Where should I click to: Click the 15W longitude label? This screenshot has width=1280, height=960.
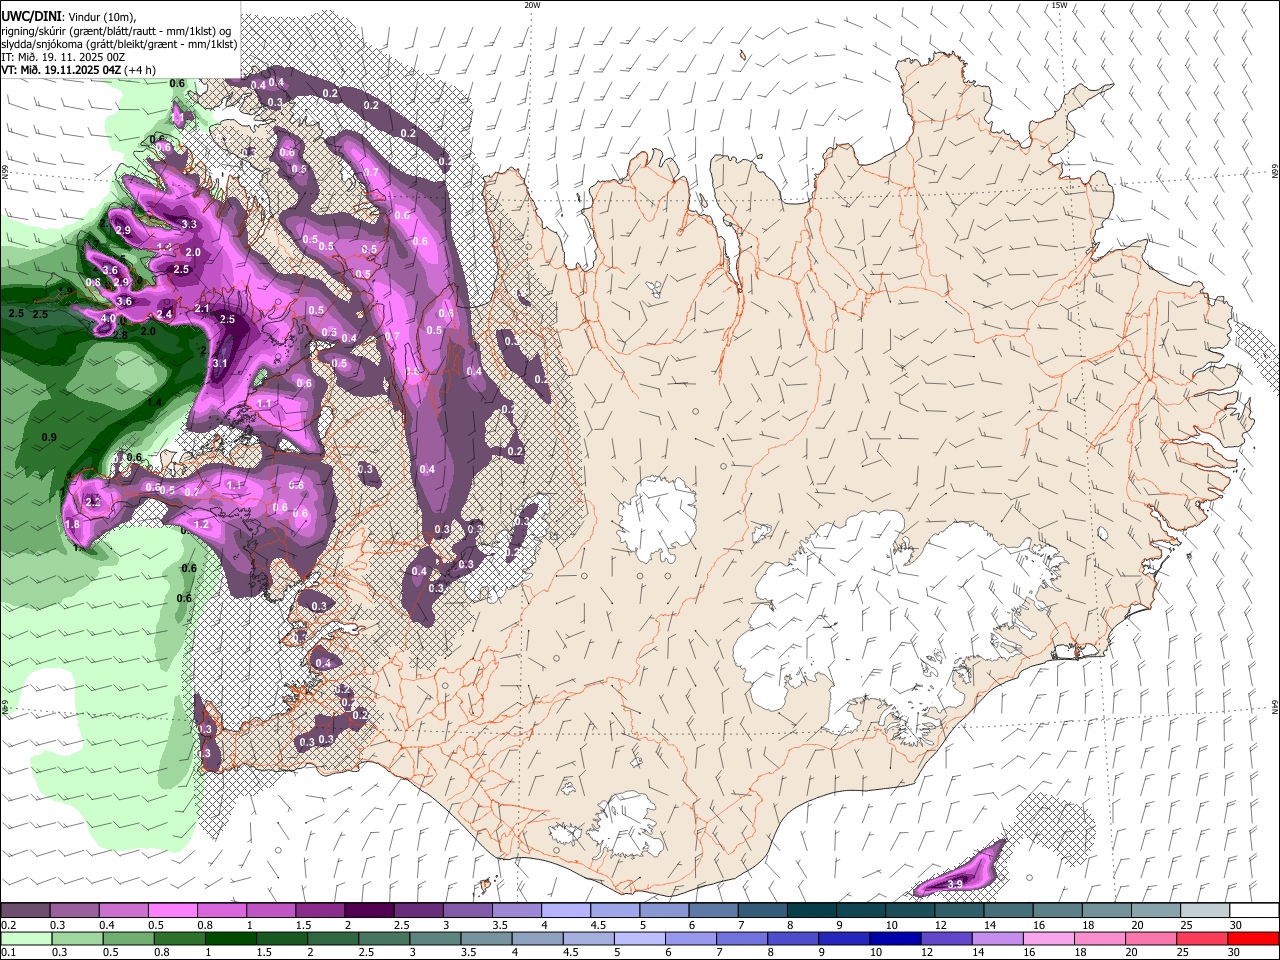(x=1059, y=5)
